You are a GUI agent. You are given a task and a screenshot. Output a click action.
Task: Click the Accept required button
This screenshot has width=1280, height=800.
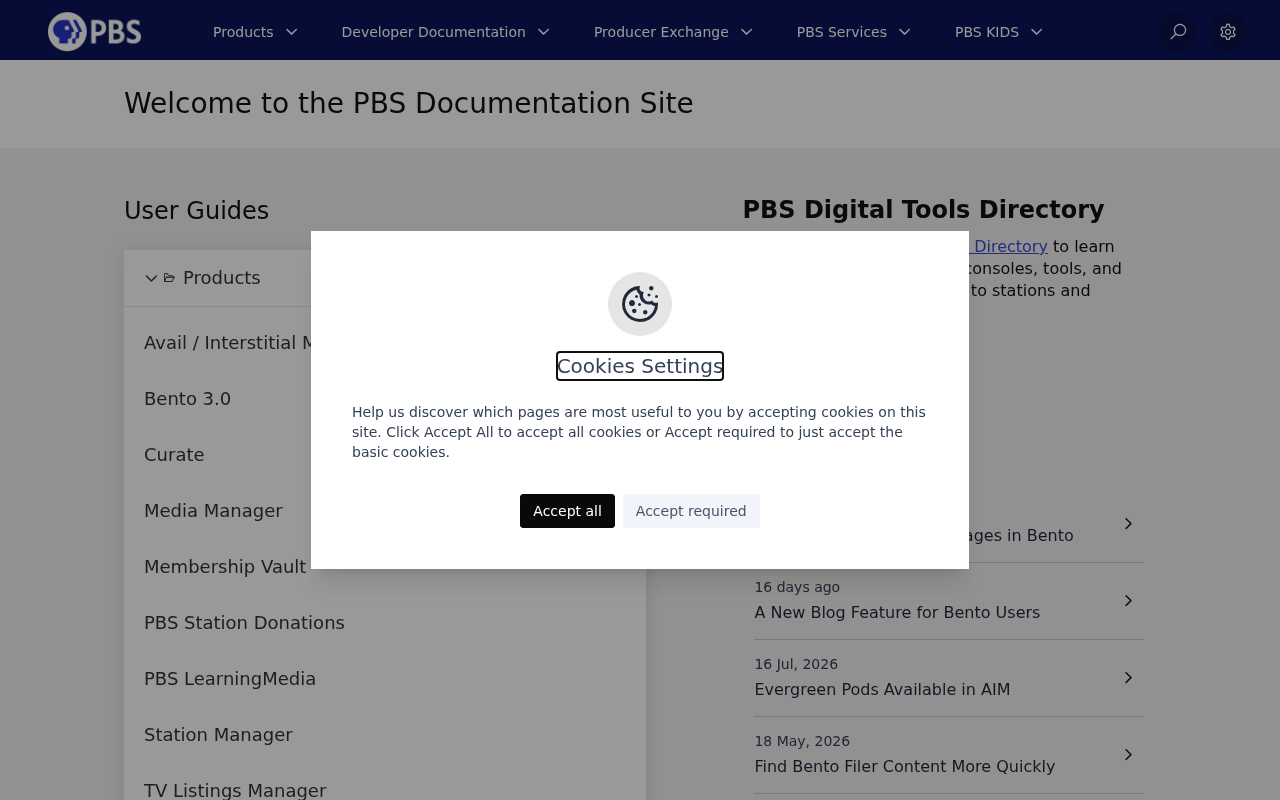tap(691, 511)
